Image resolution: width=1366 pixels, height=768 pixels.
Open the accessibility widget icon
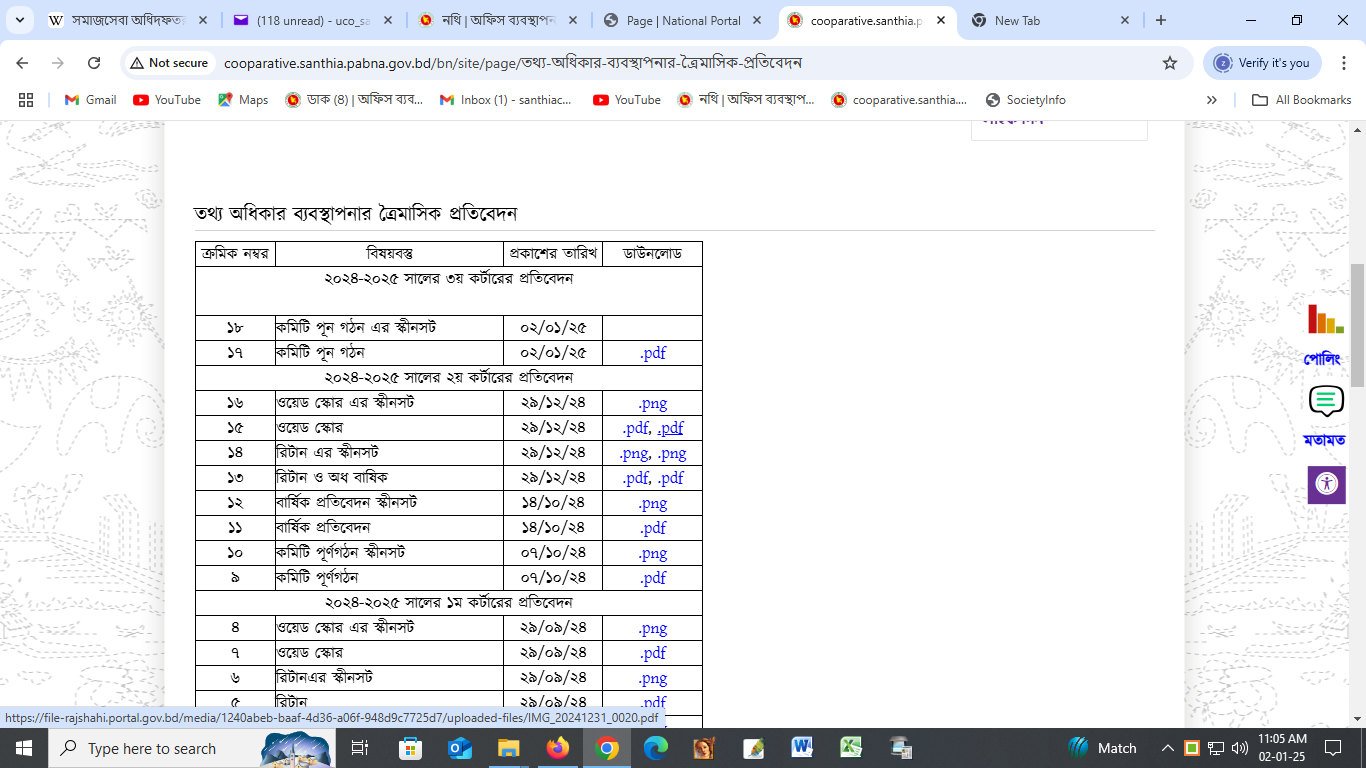(1326, 485)
